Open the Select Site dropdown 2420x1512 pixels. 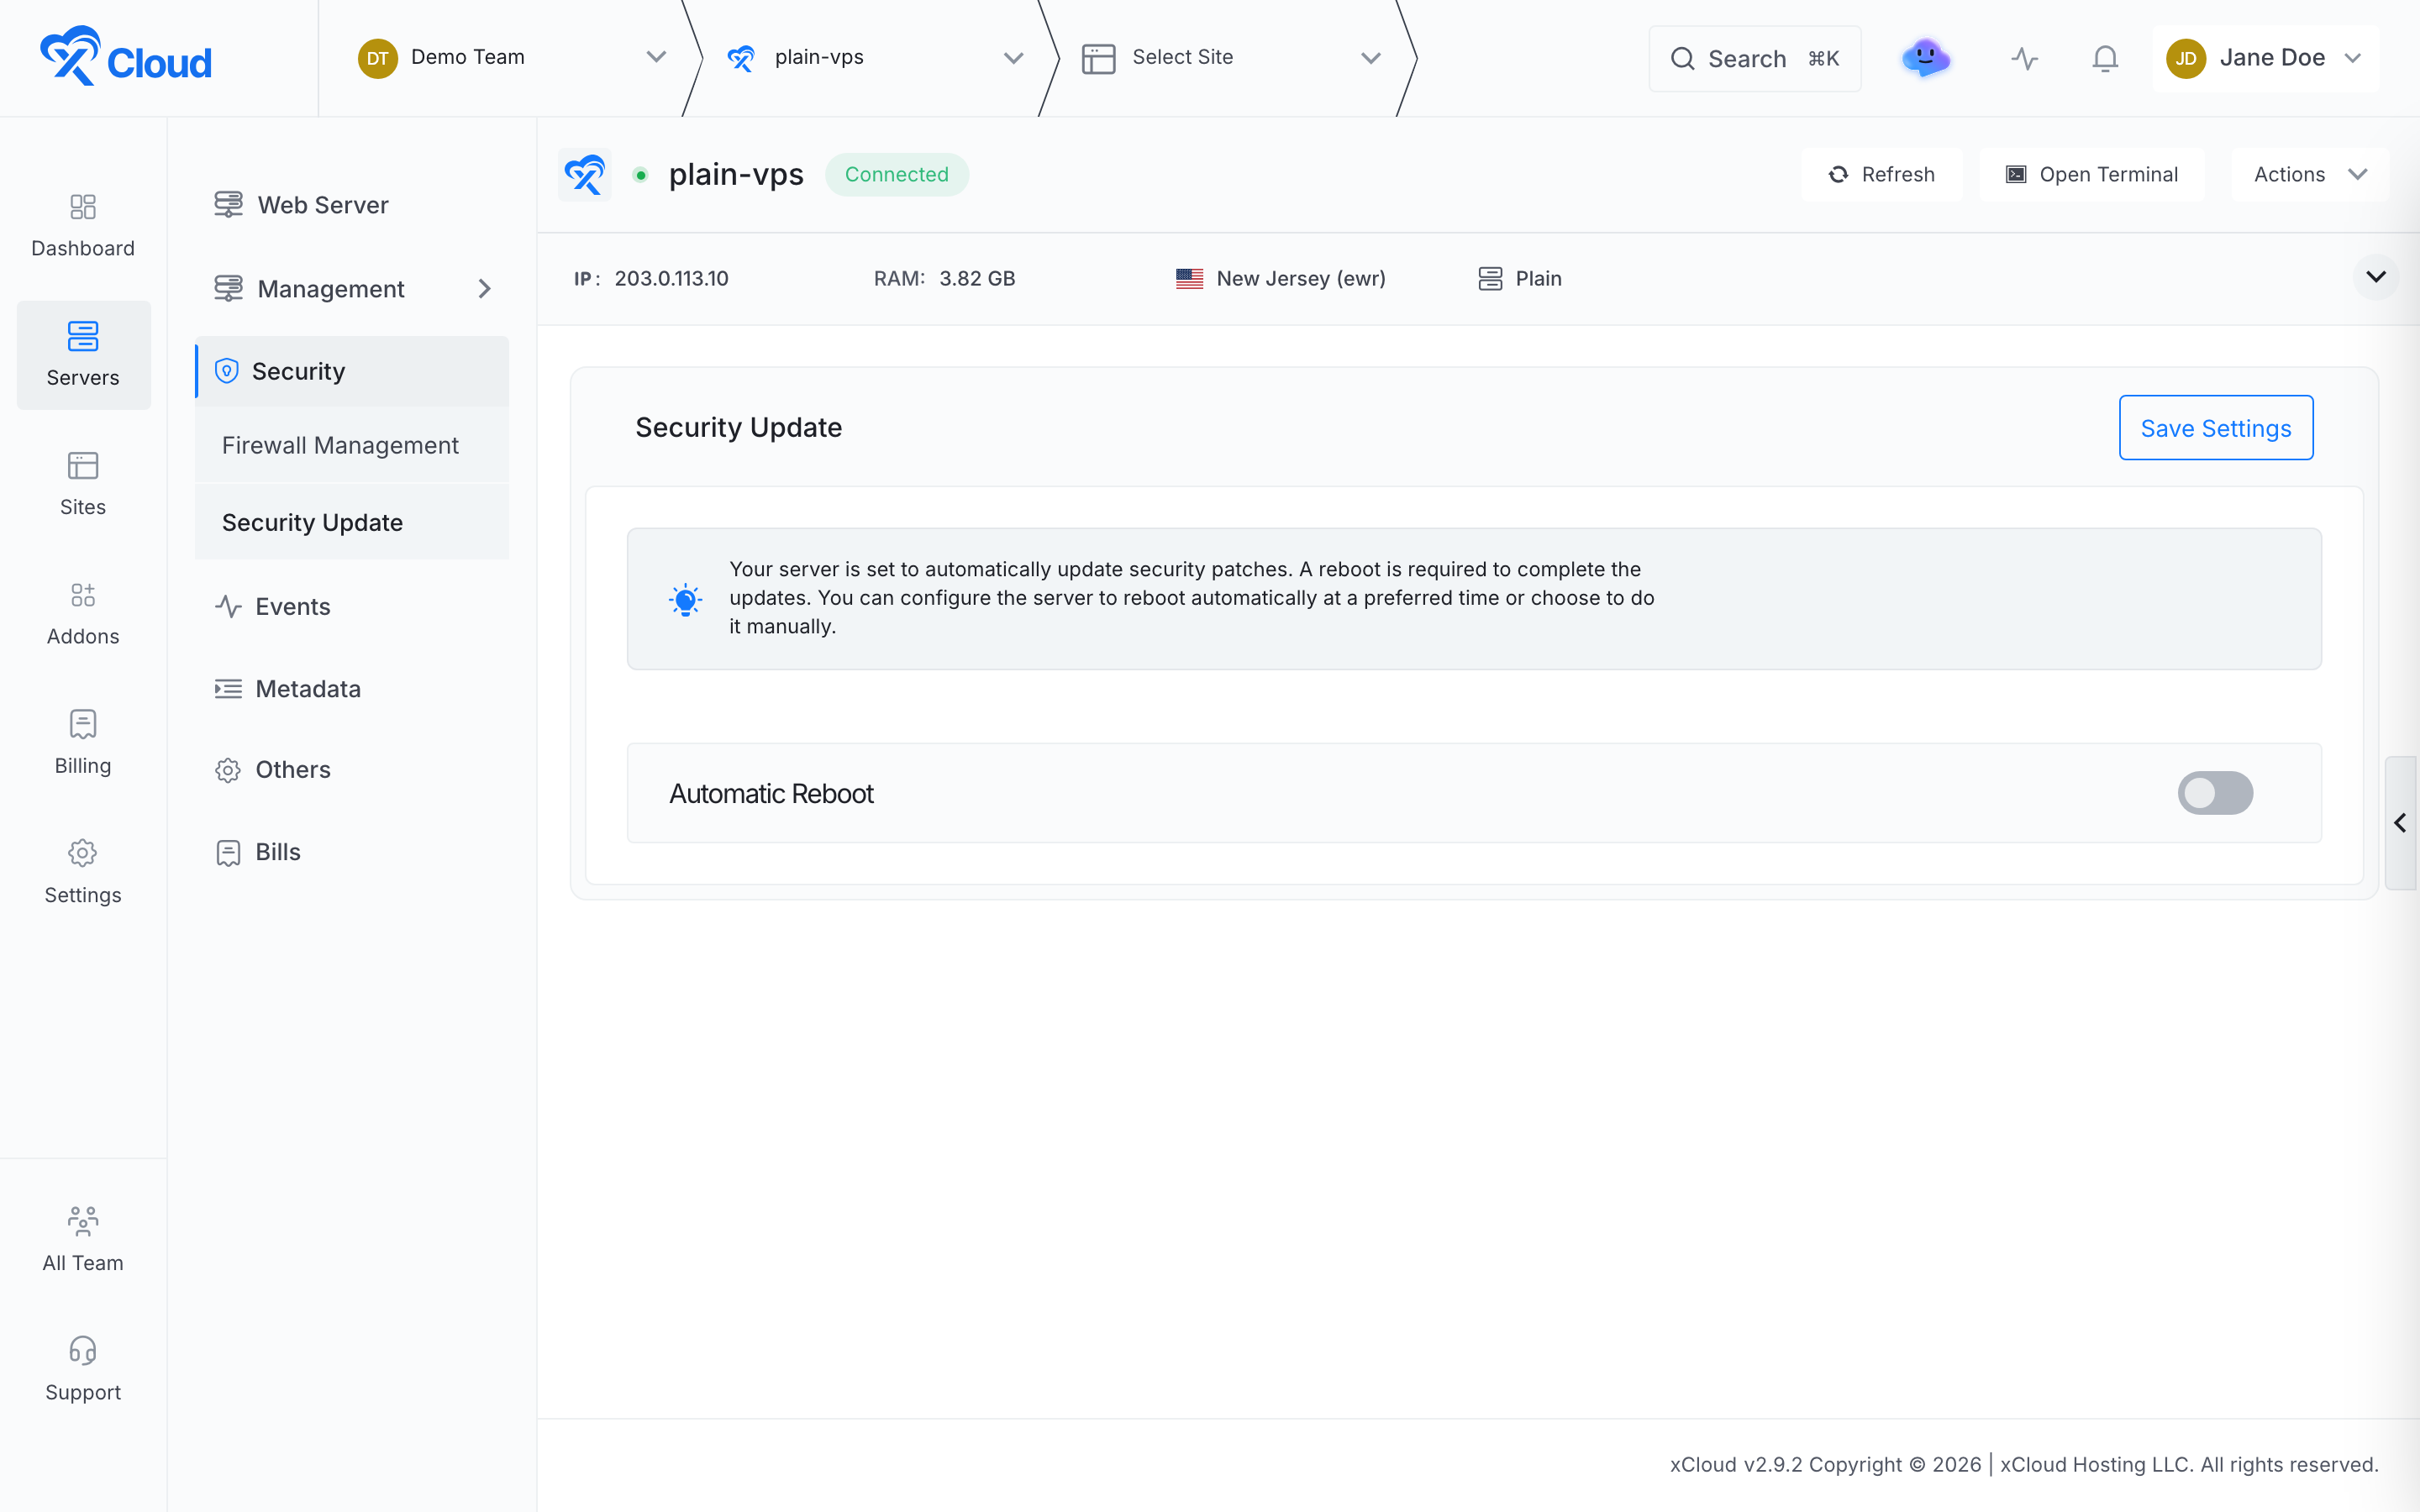tap(1232, 58)
